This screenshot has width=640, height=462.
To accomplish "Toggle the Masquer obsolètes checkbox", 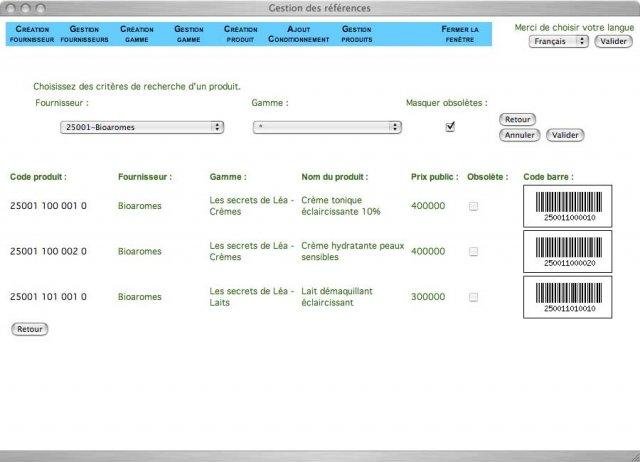I will [450, 127].
